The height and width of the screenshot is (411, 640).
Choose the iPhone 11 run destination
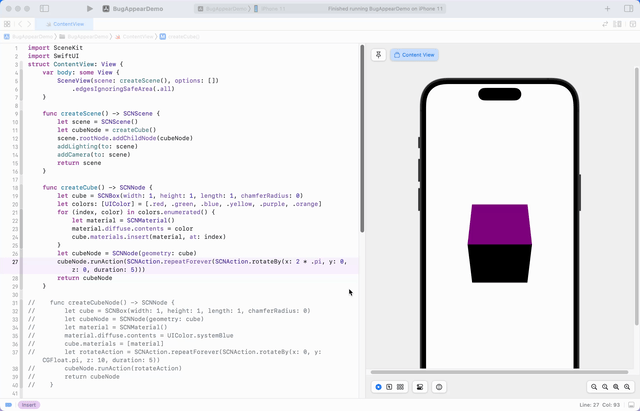click(x=270, y=9)
